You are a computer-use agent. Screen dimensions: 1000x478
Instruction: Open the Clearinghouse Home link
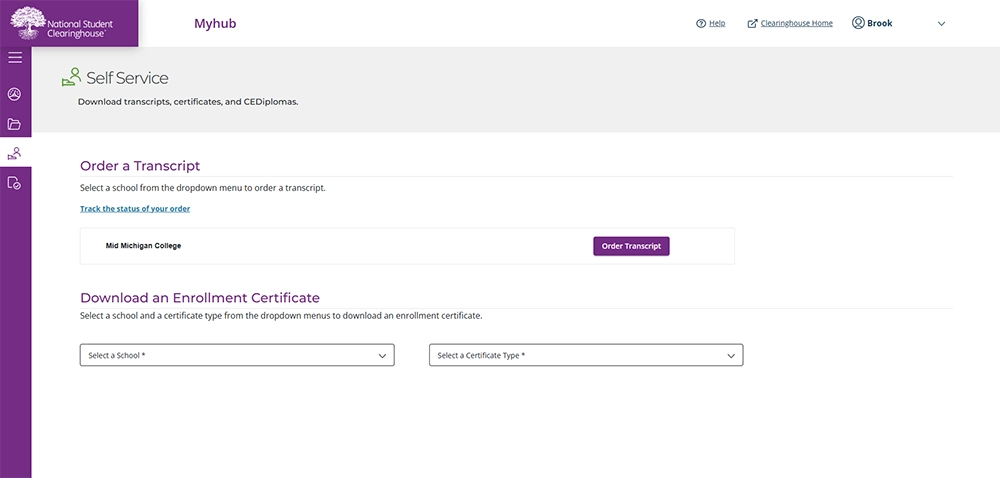[x=797, y=24]
